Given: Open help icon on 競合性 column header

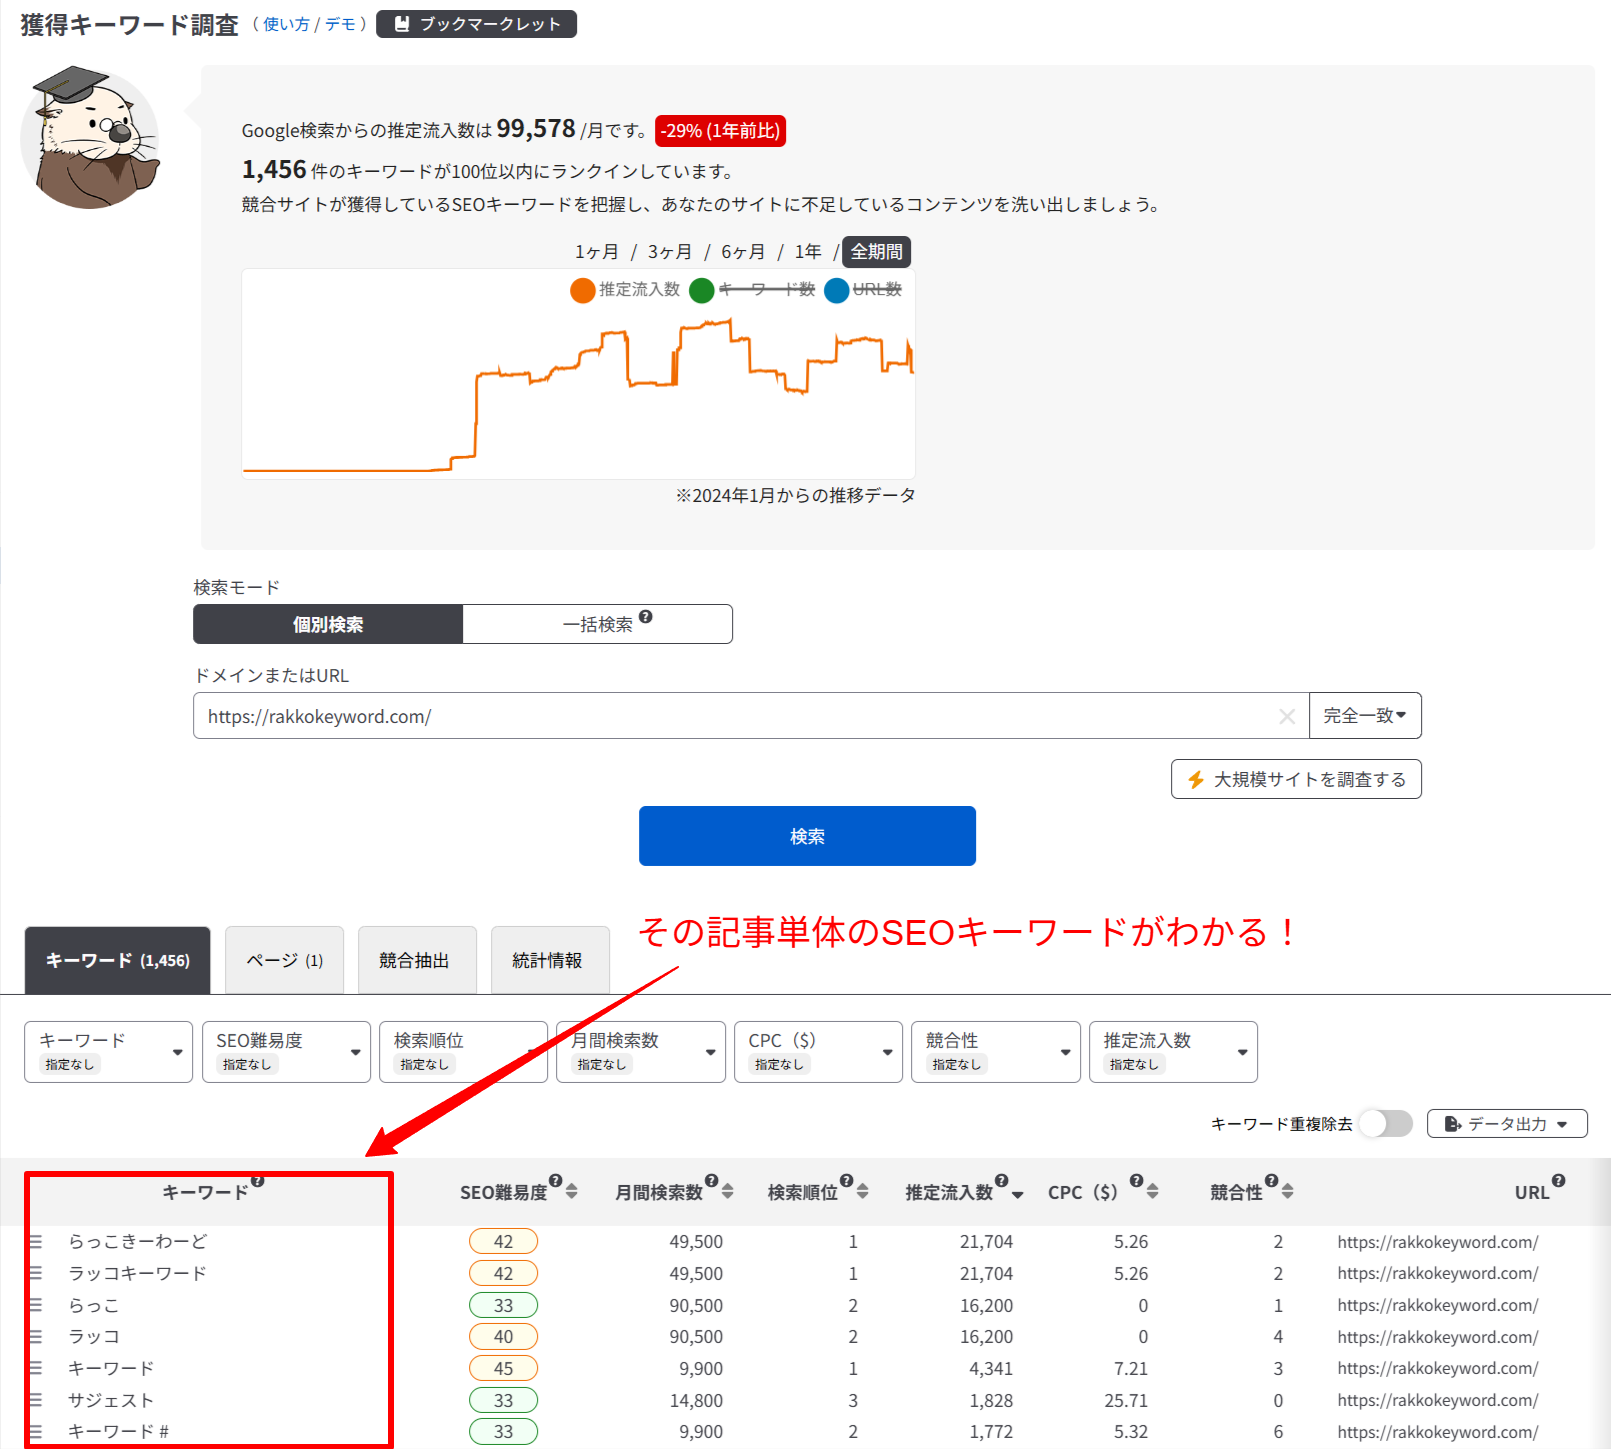Looking at the screenshot, I should (x=1272, y=1181).
